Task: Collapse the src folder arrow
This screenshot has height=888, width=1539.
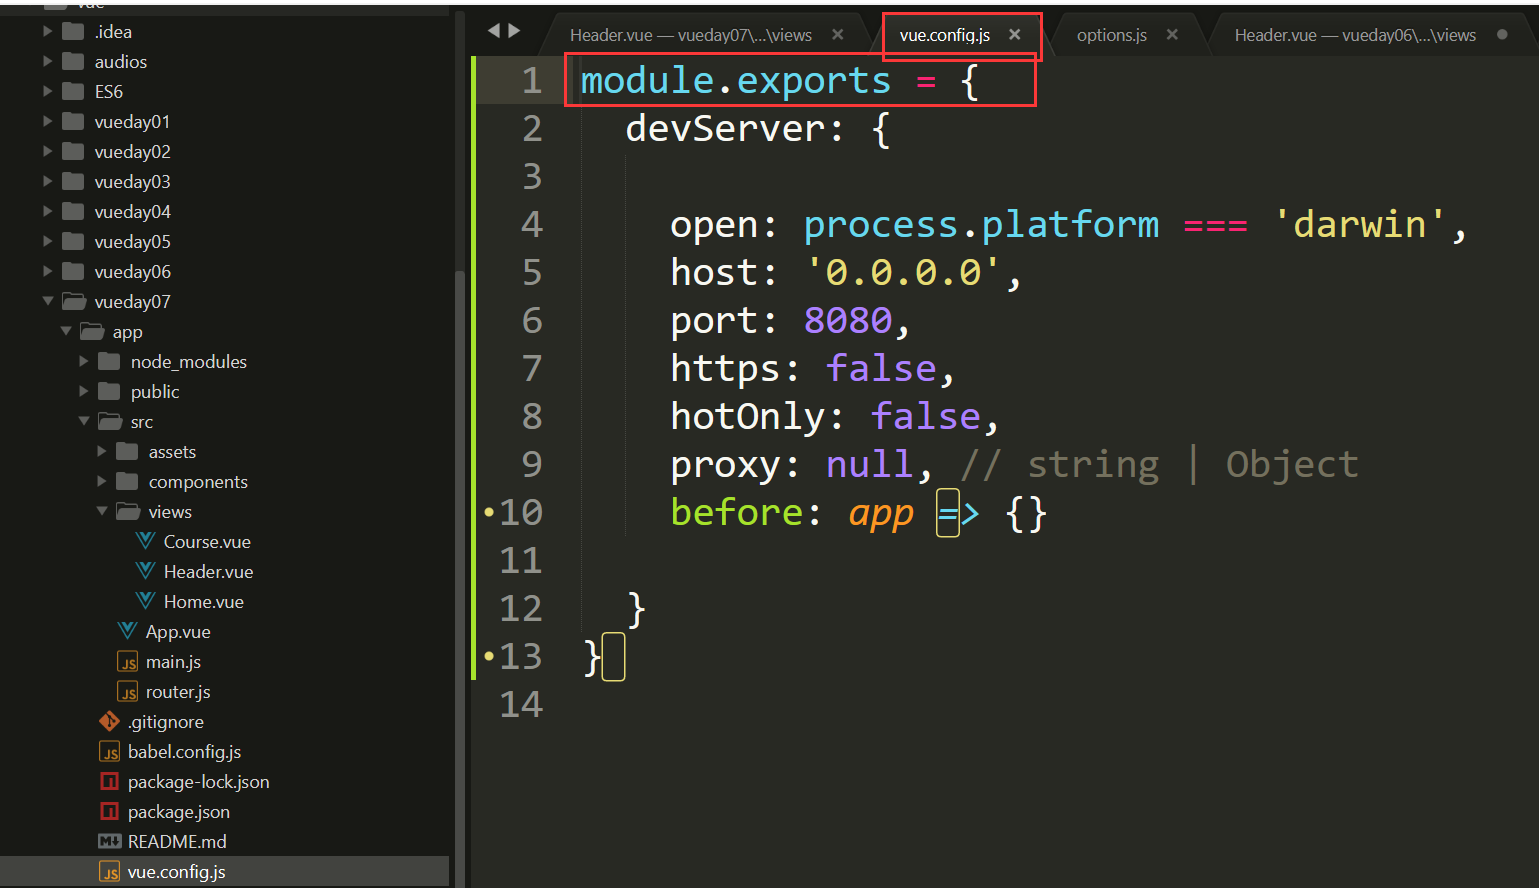Action: pos(83,421)
